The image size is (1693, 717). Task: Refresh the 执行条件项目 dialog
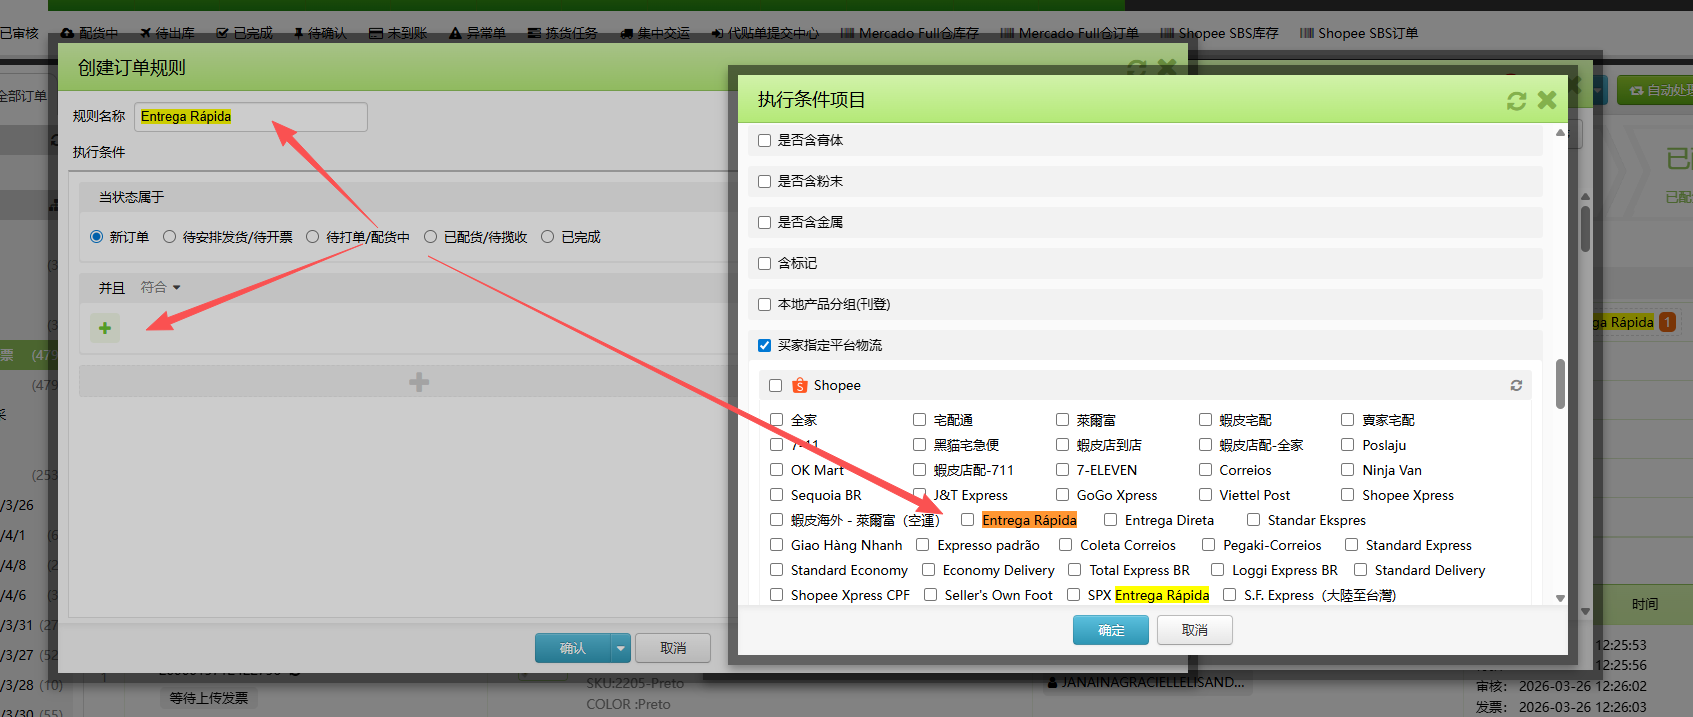pyautogui.click(x=1516, y=101)
